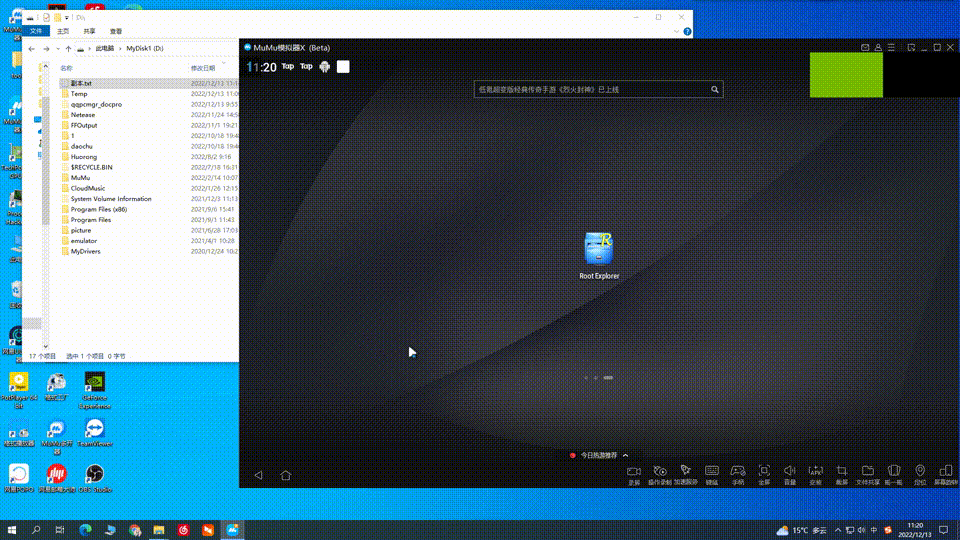
Task: Open volume control in MuMu toolbar
Action: click(790, 475)
